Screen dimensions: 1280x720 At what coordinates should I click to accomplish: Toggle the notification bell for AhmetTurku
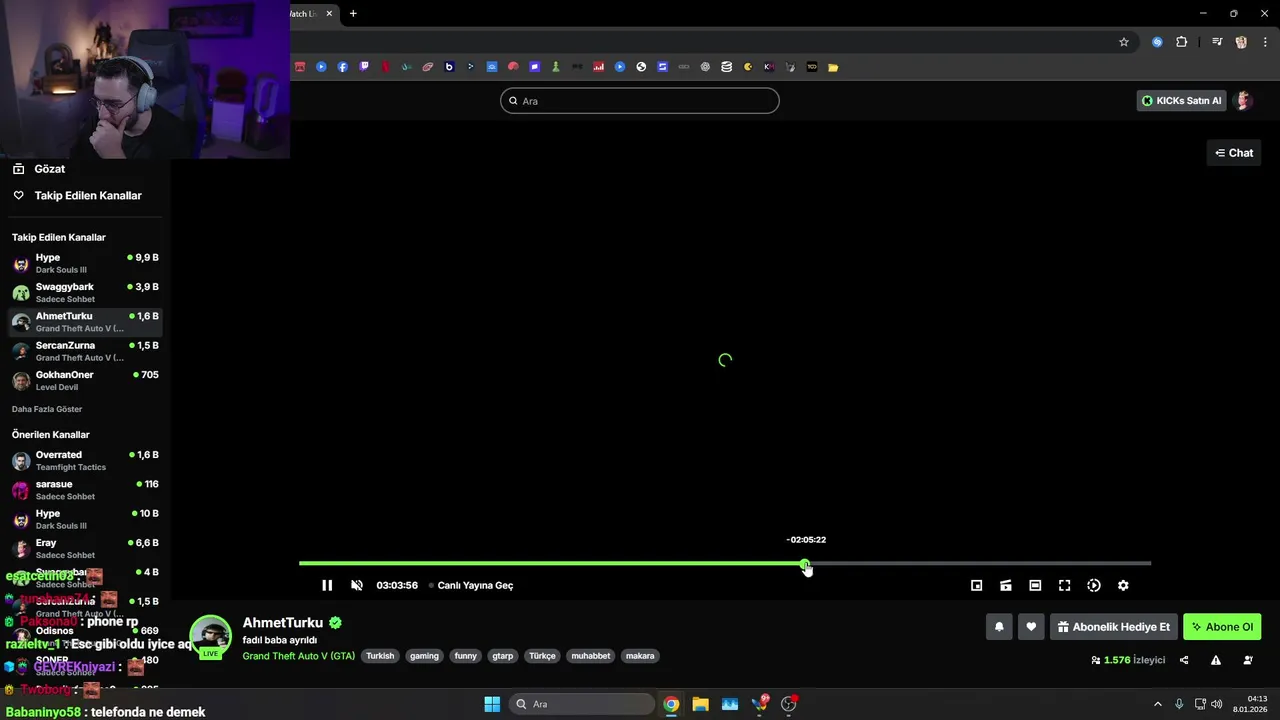[x=999, y=627]
